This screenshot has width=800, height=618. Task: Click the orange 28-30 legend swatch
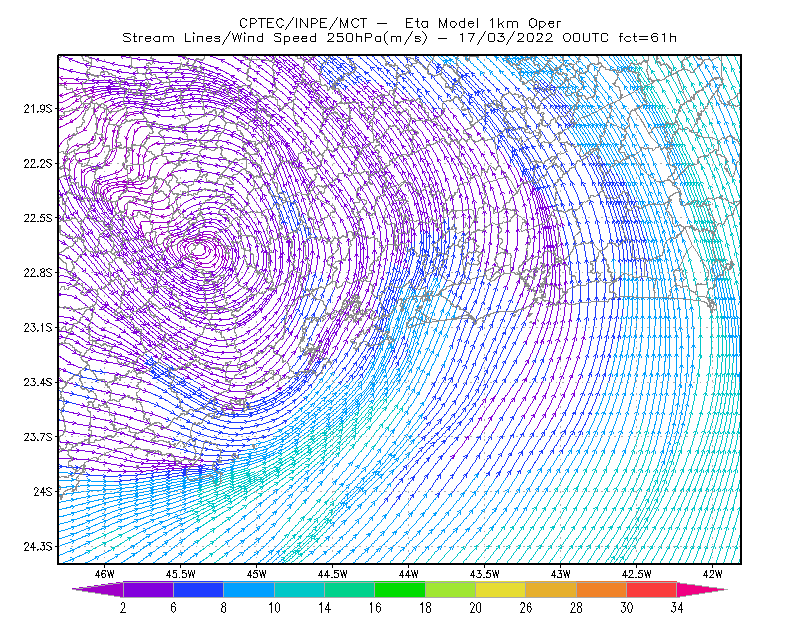point(602,589)
